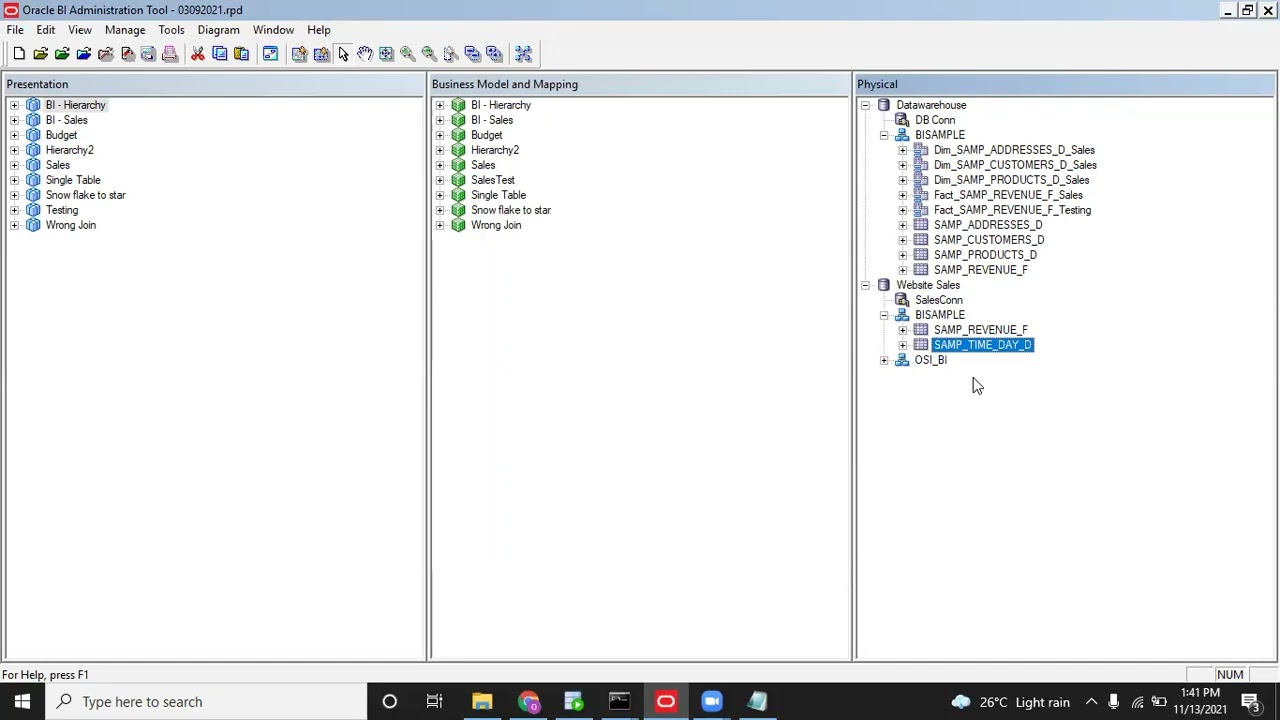
Task: Collapse the Website Sales database node
Action: point(866,285)
